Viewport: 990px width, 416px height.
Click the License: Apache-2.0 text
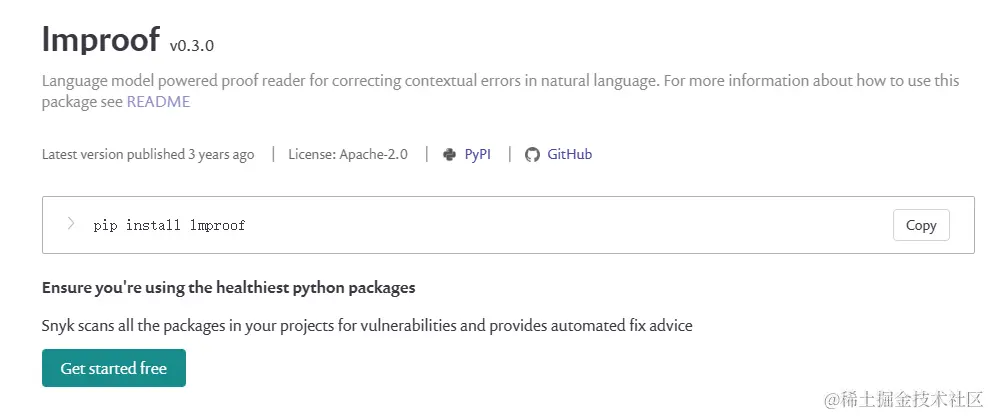(347, 155)
